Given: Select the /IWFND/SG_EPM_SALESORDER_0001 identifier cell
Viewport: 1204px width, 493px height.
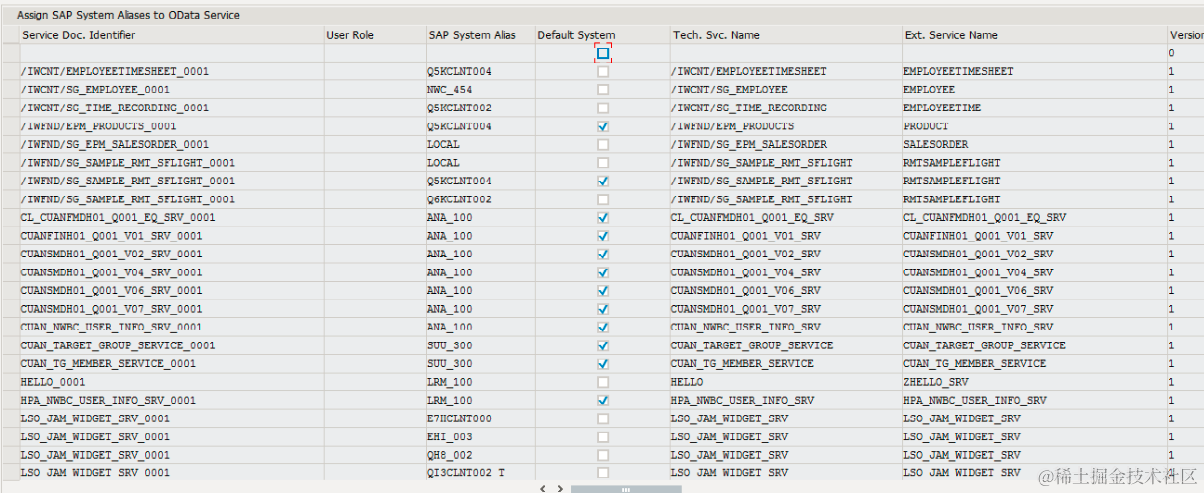Looking at the screenshot, I should [170, 144].
